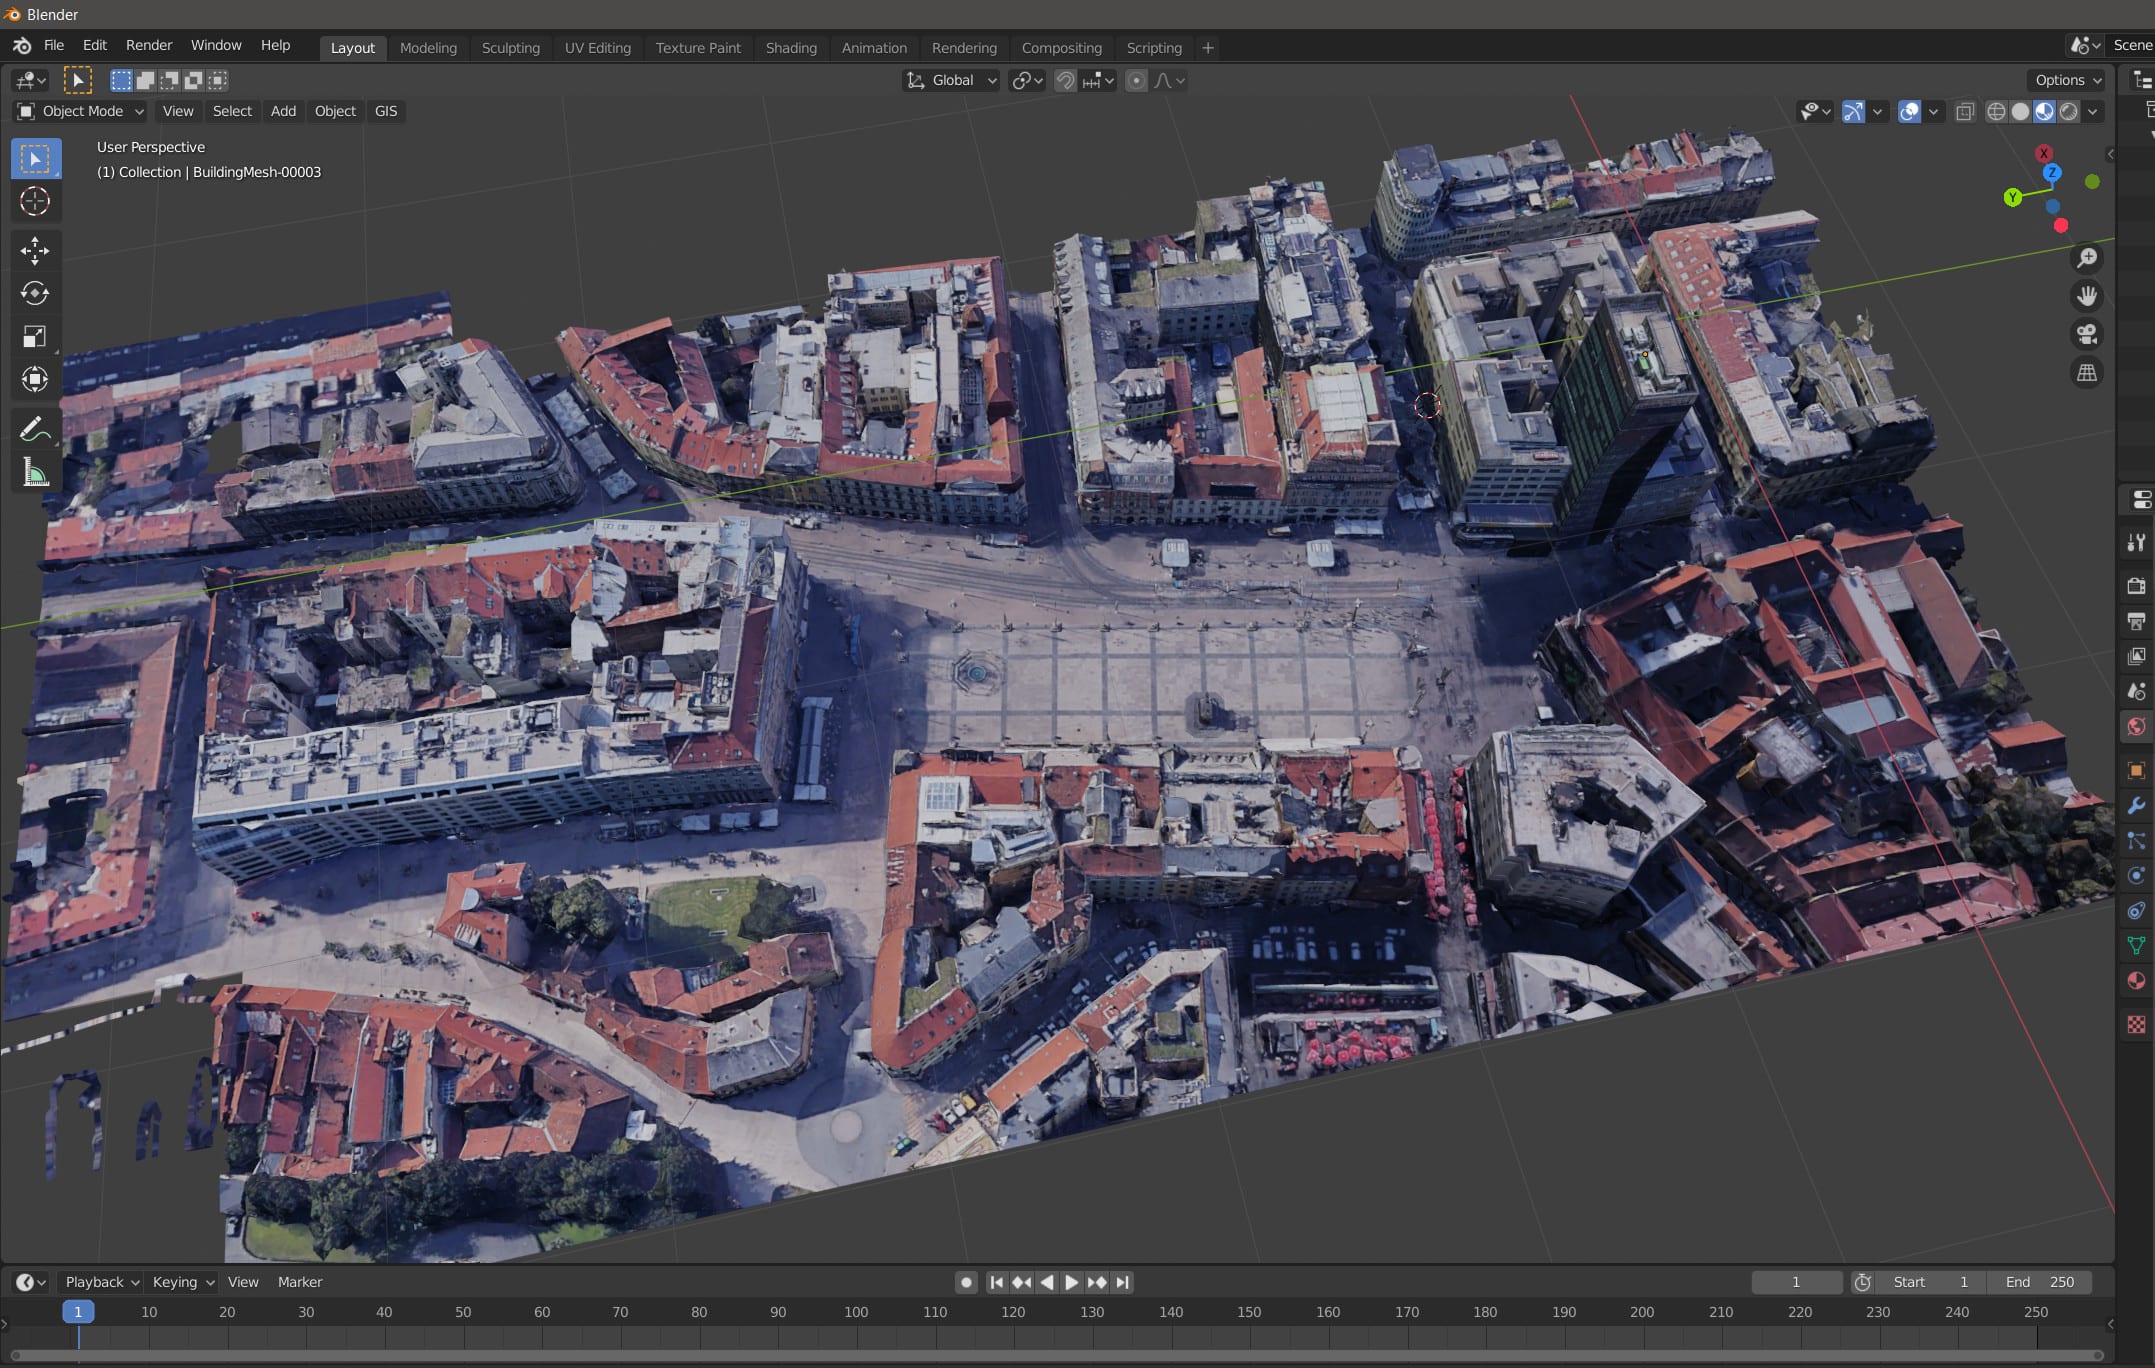Click the End frame field
Viewport: 2155px width, 1368px height.
2040,1282
